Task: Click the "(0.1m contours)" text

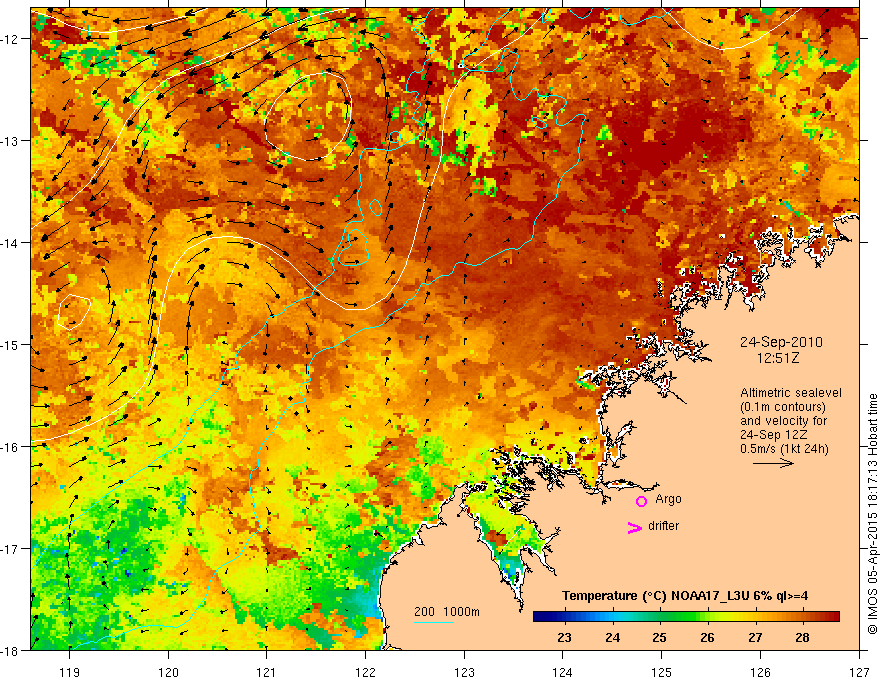Action: click(783, 407)
